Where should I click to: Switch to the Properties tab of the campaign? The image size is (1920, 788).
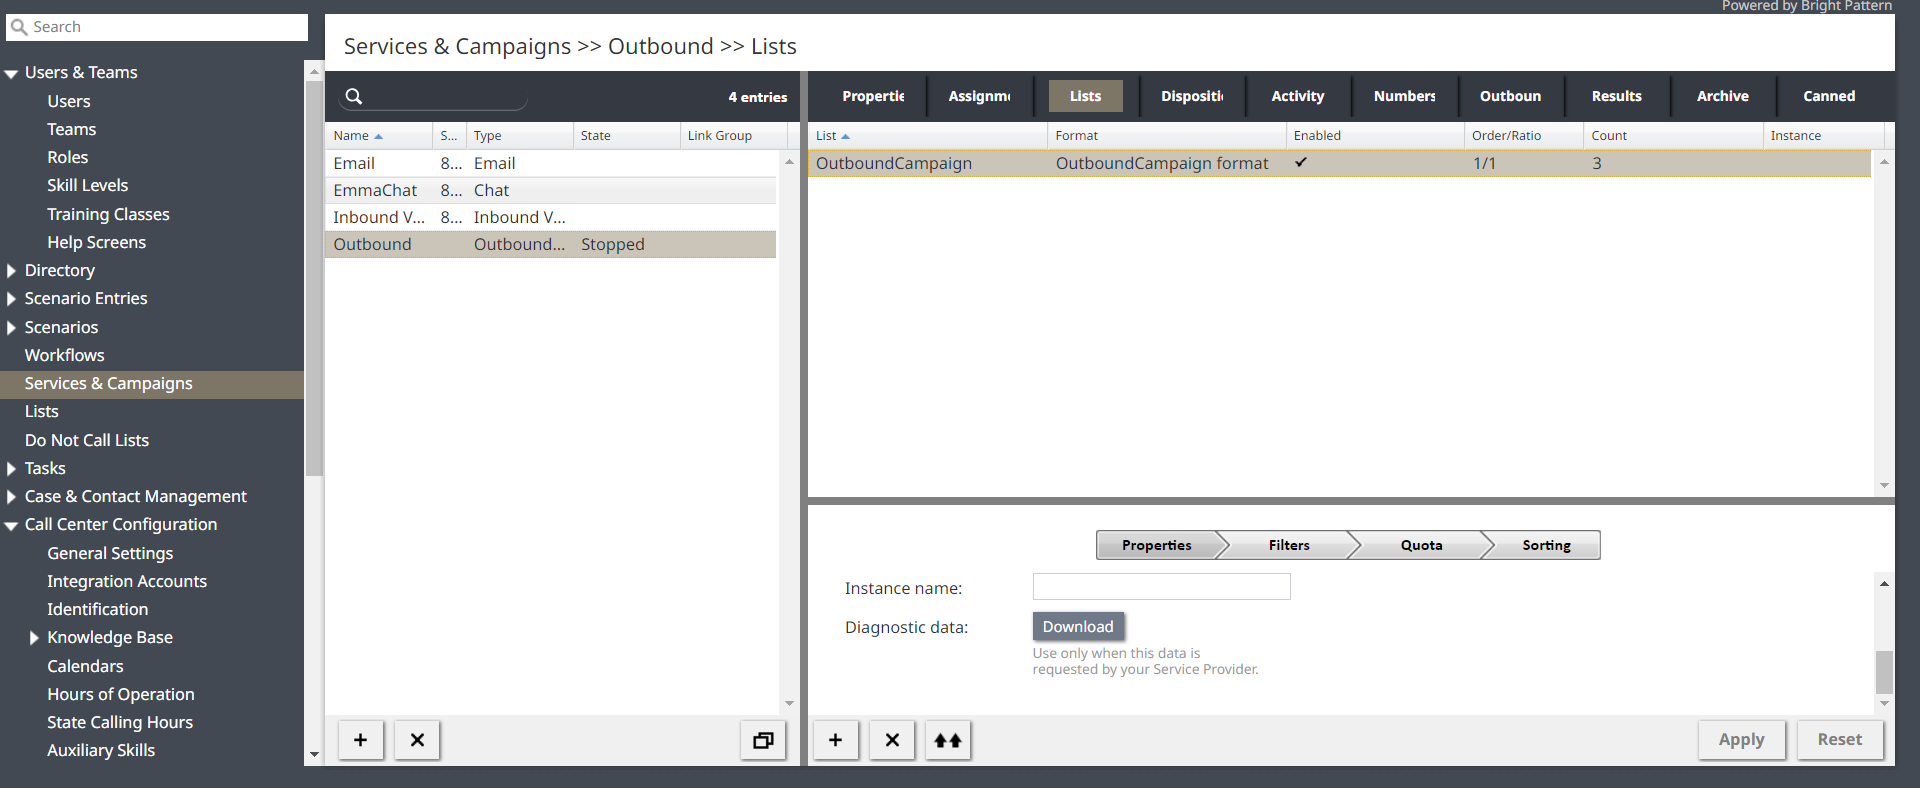(x=873, y=96)
